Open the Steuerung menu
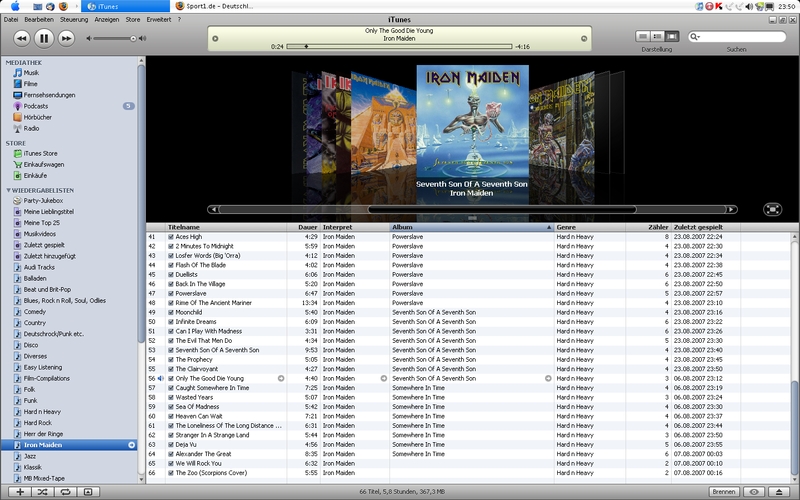 click(x=74, y=19)
